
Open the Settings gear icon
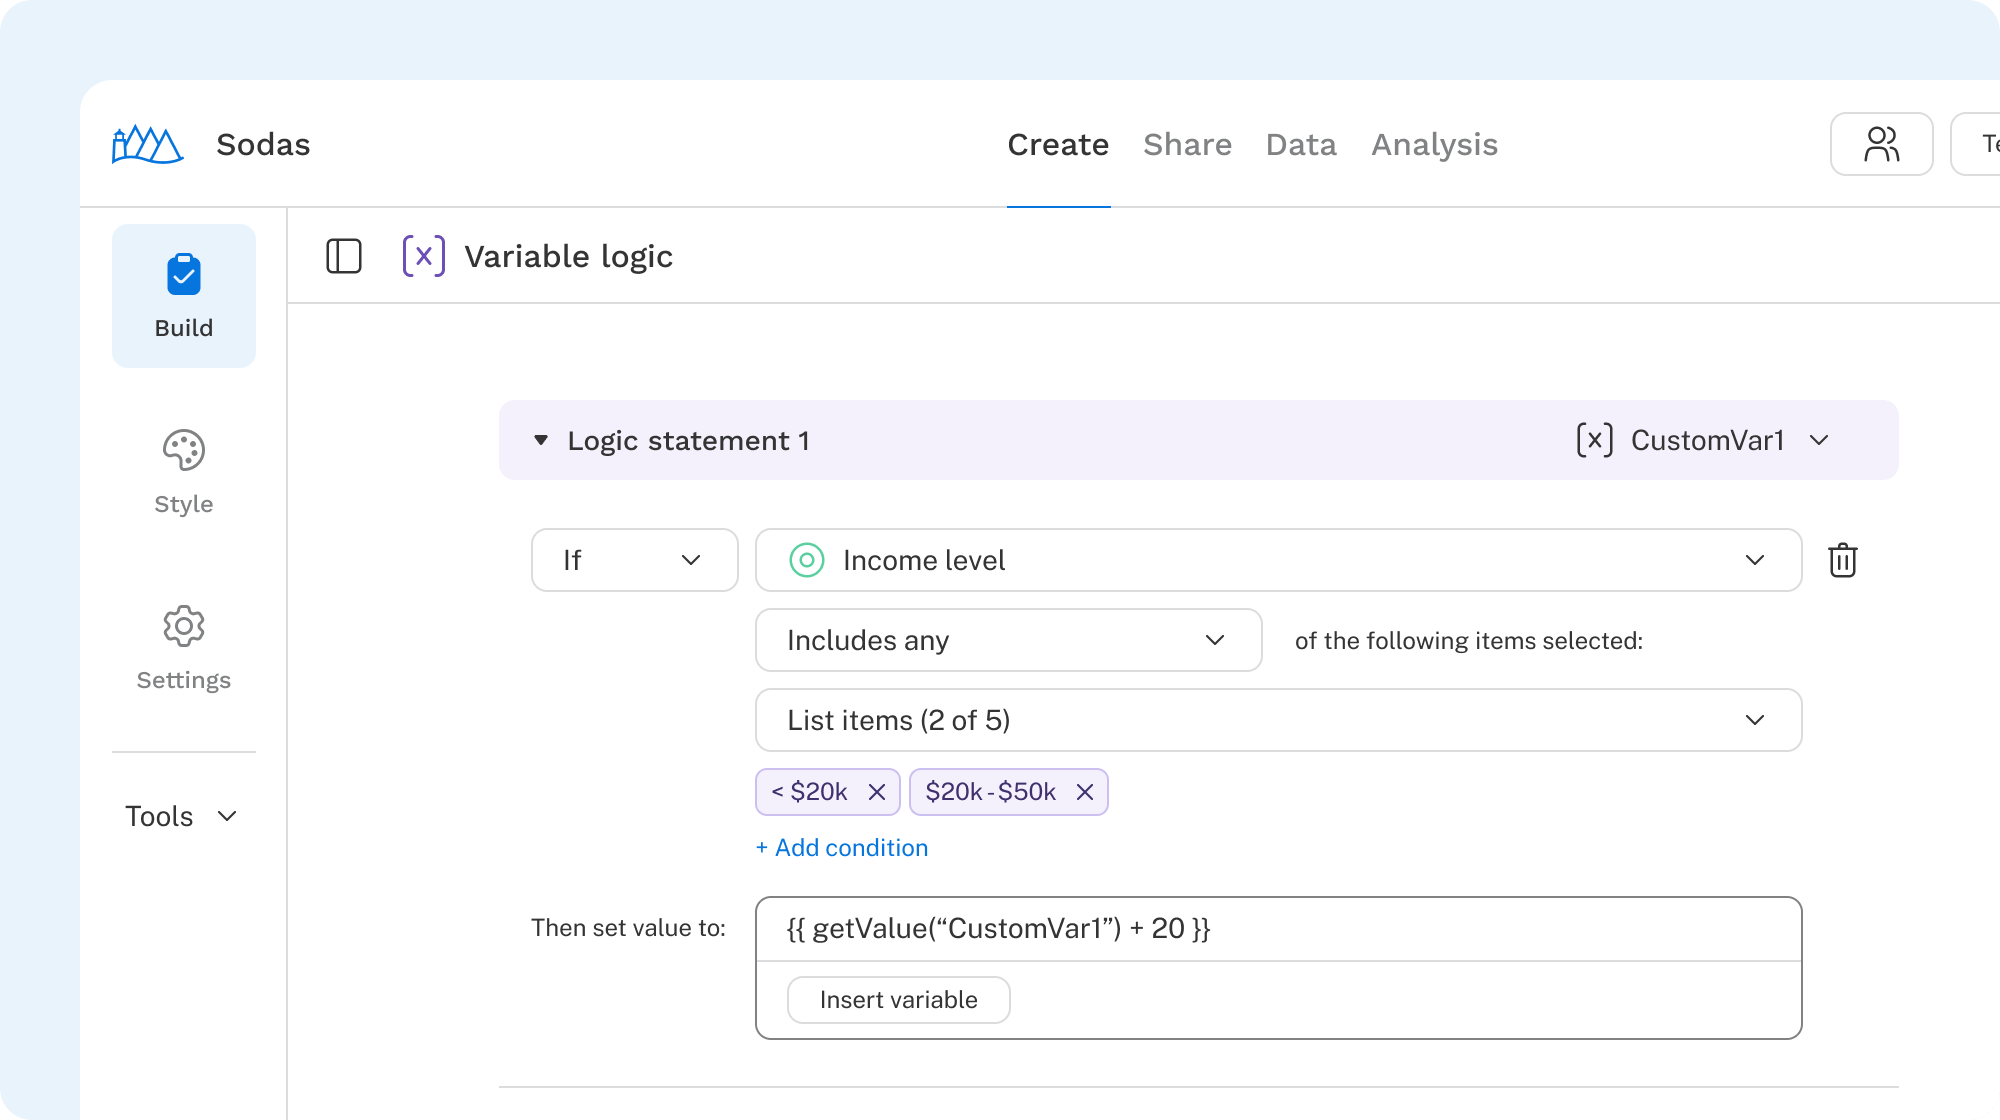[x=184, y=626]
